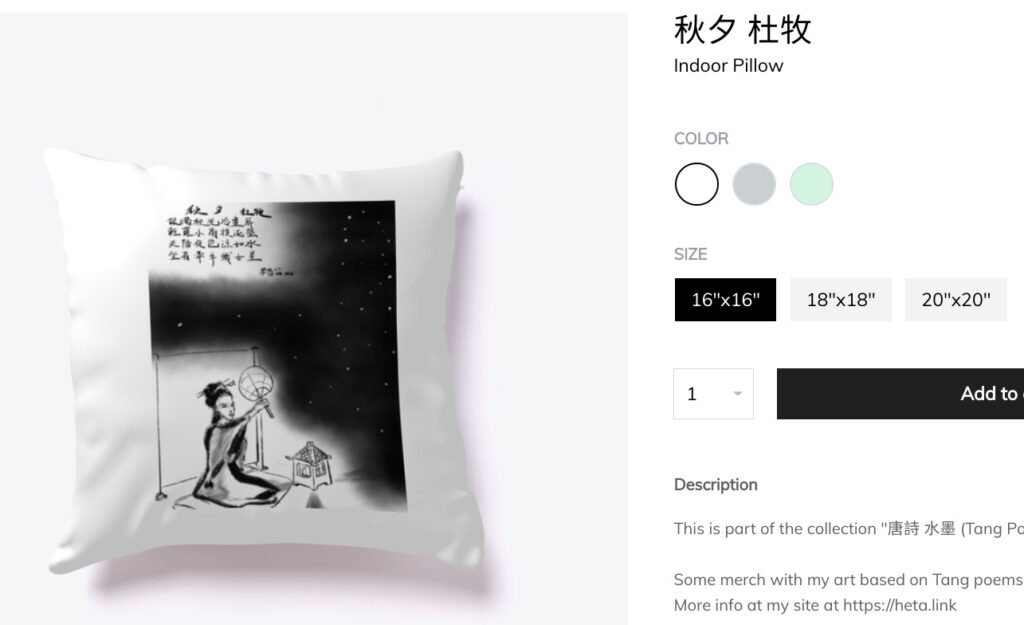Screen dimensions: 1024x625
Task: Select the 16"x16" size option
Action: 725,300
